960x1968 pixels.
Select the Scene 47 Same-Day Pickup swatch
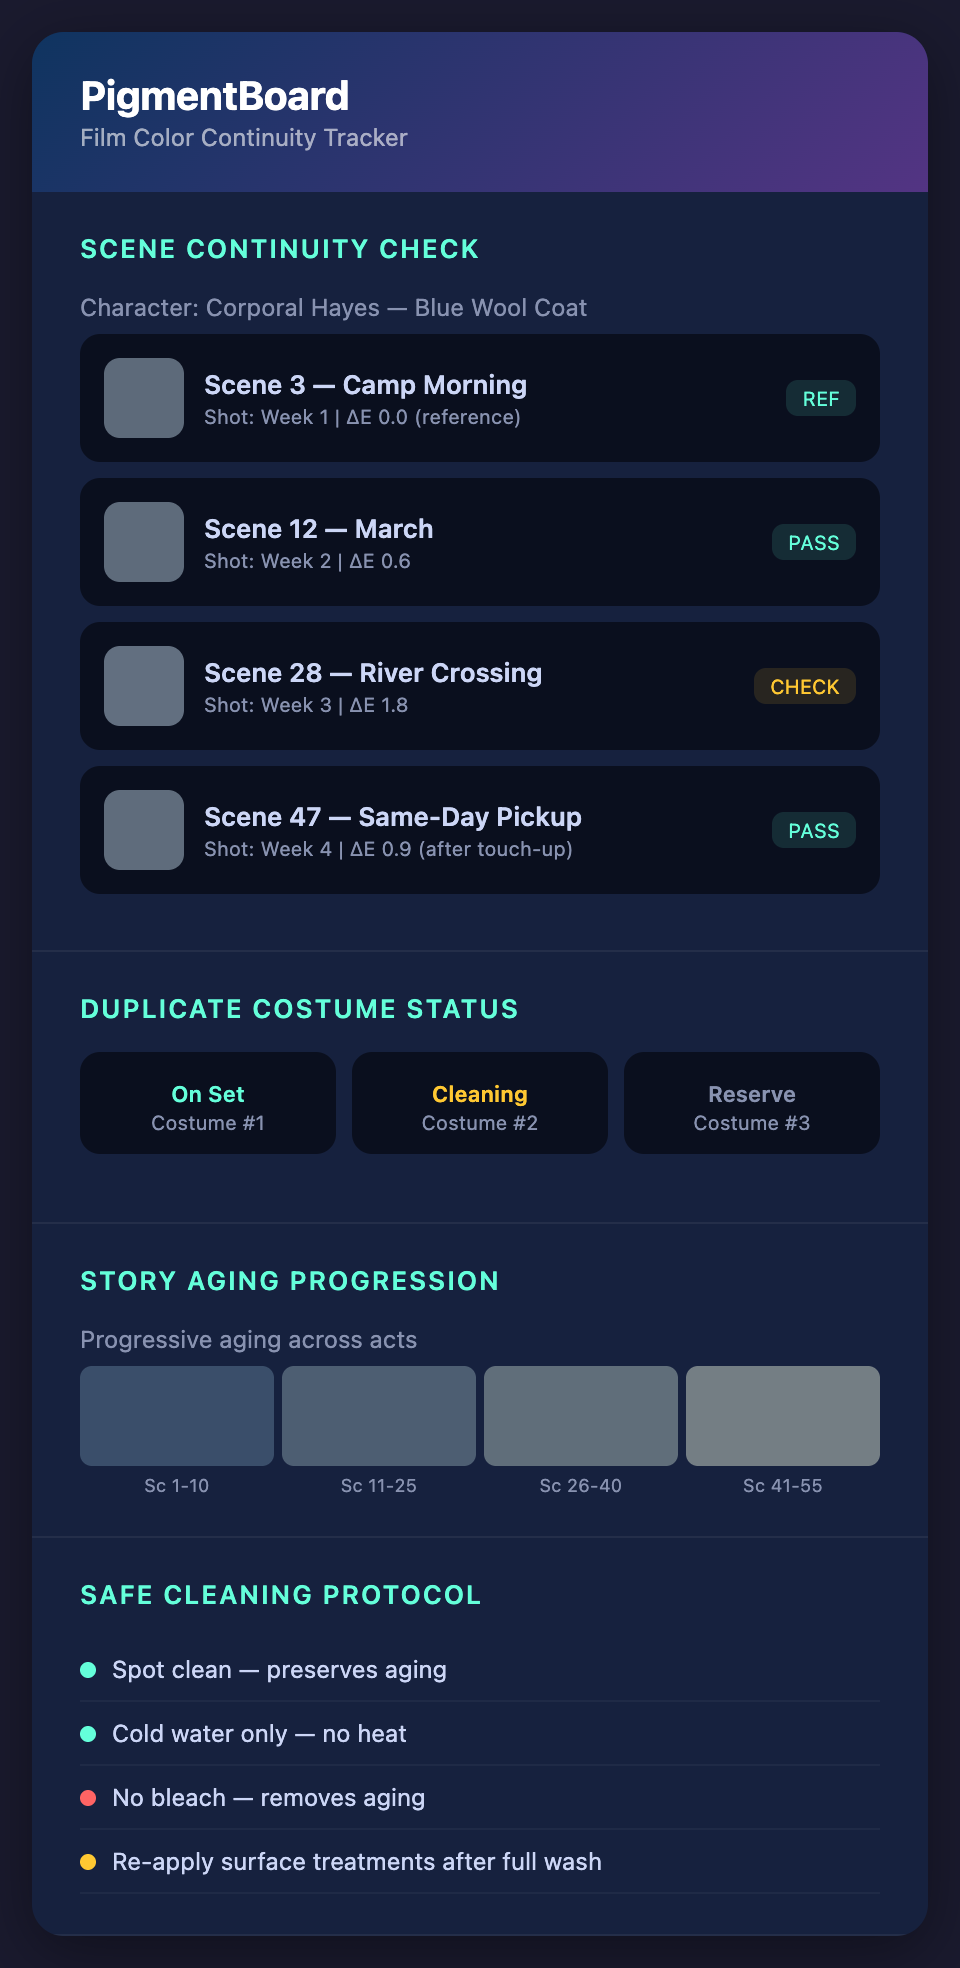[x=144, y=830]
